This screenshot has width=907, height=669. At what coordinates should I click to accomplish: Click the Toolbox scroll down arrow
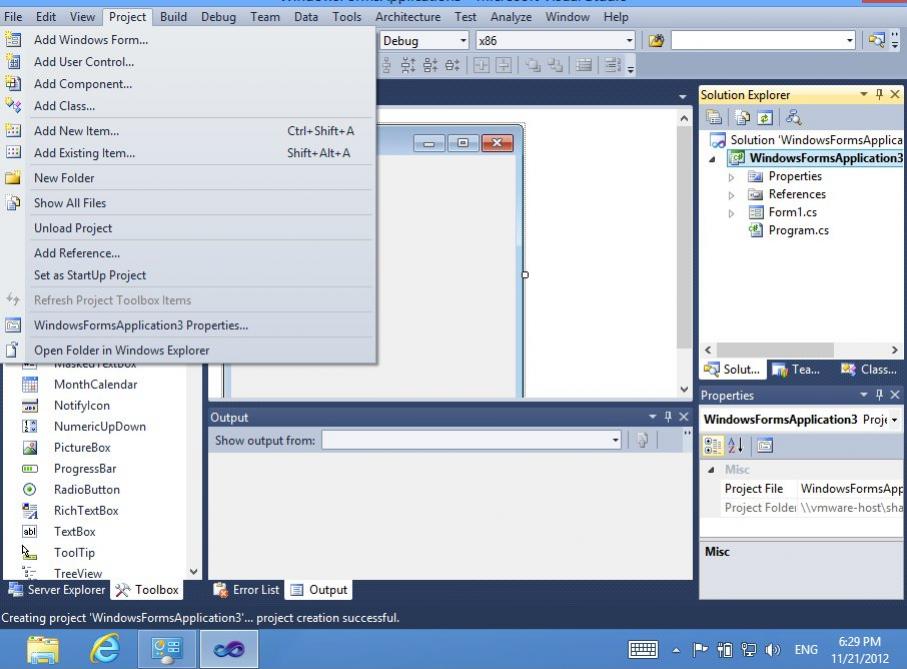coord(194,572)
